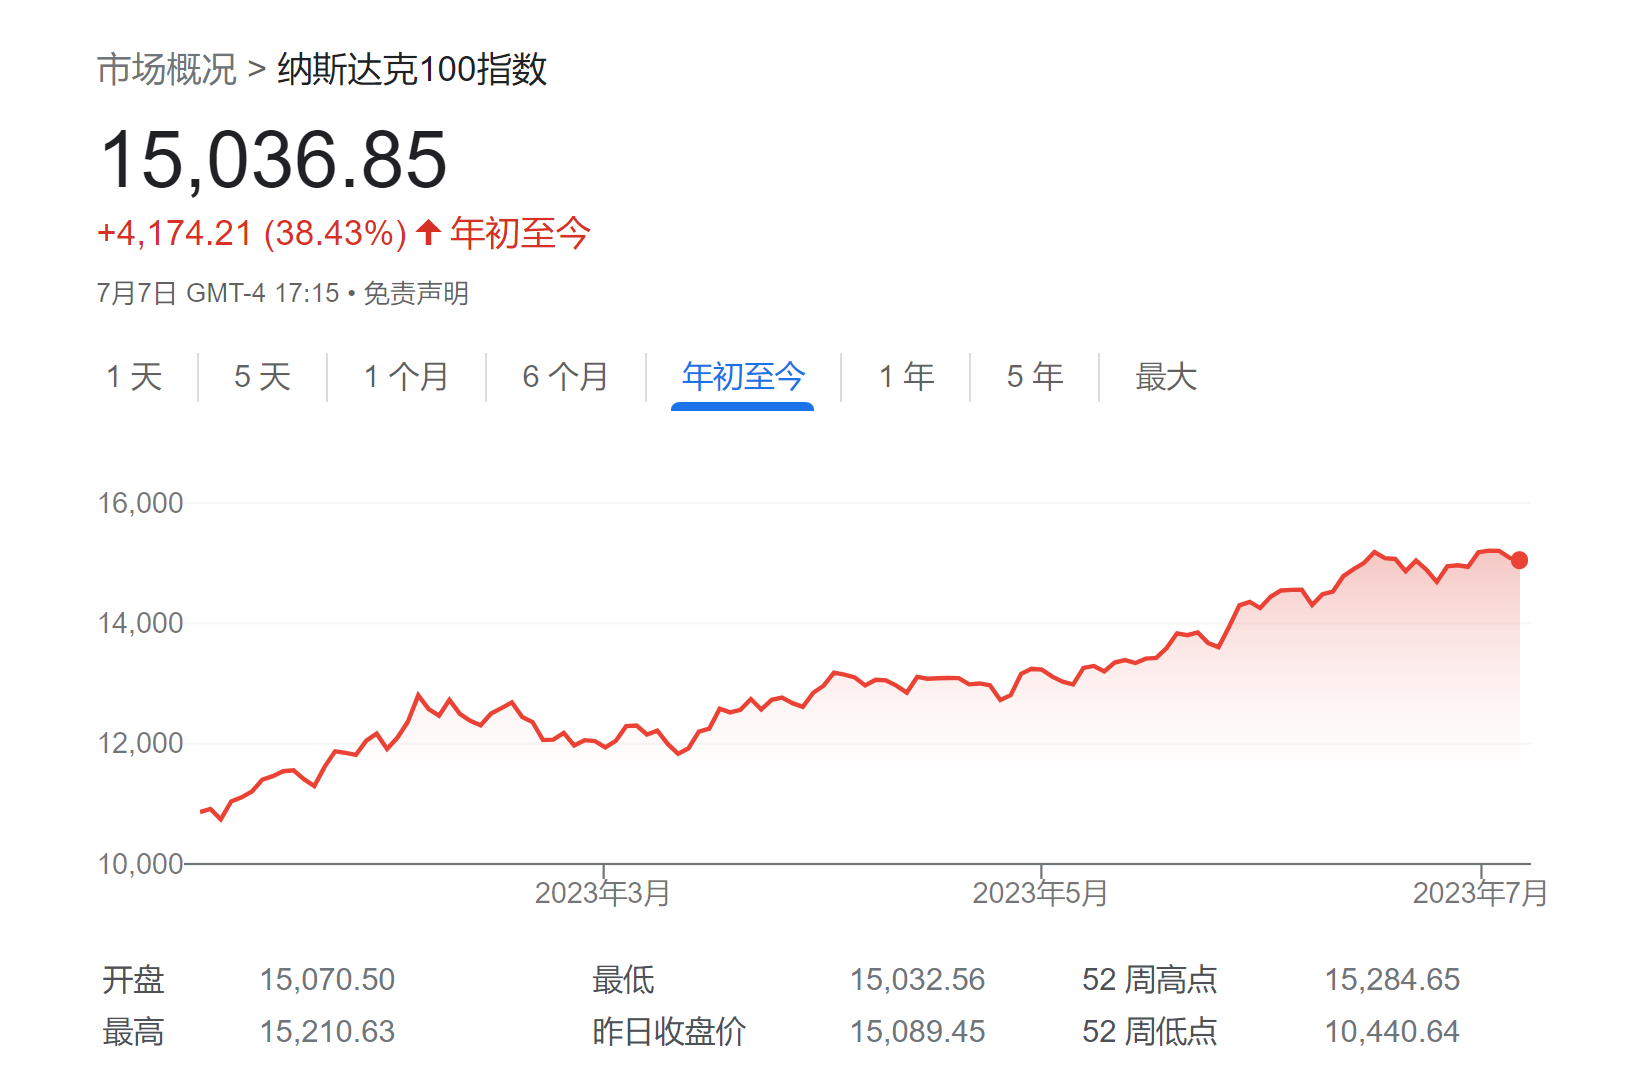Click the 纳斯达克100指数 title
This screenshot has height=1077, width=1633.
click(412, 70)
